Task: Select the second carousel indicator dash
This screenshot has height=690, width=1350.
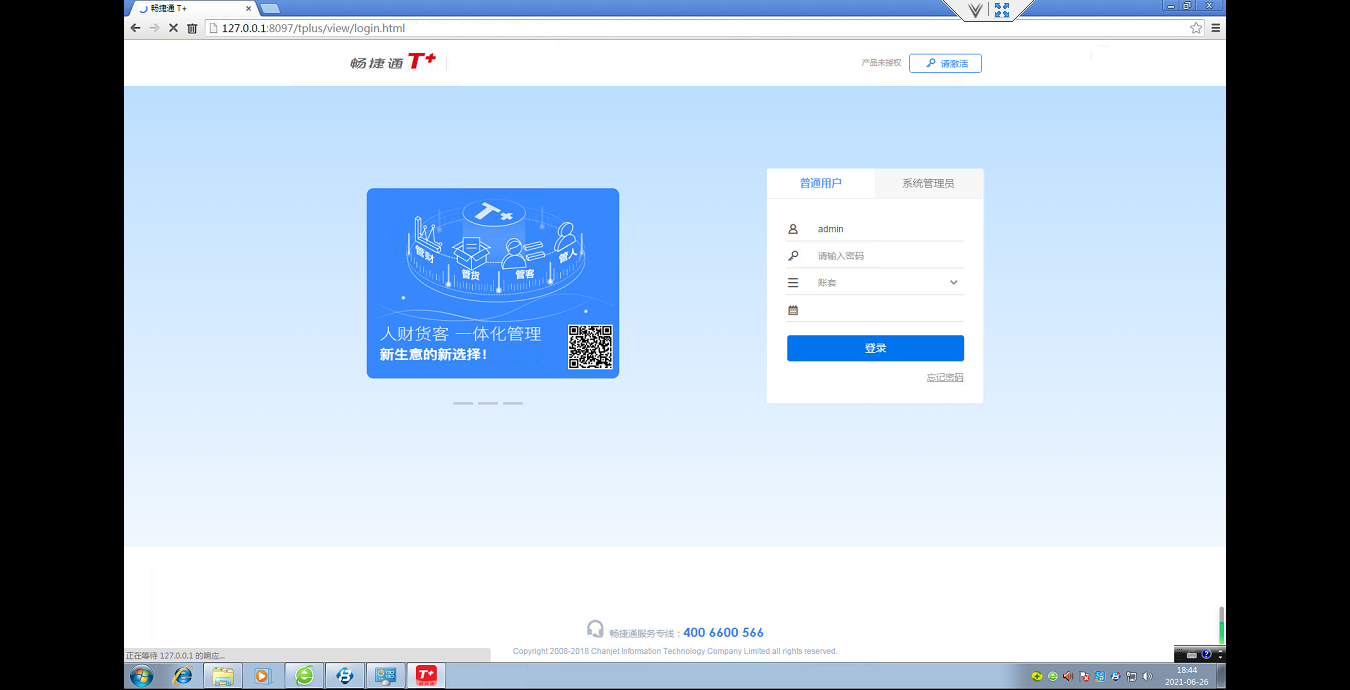Action: coord(488,403)
